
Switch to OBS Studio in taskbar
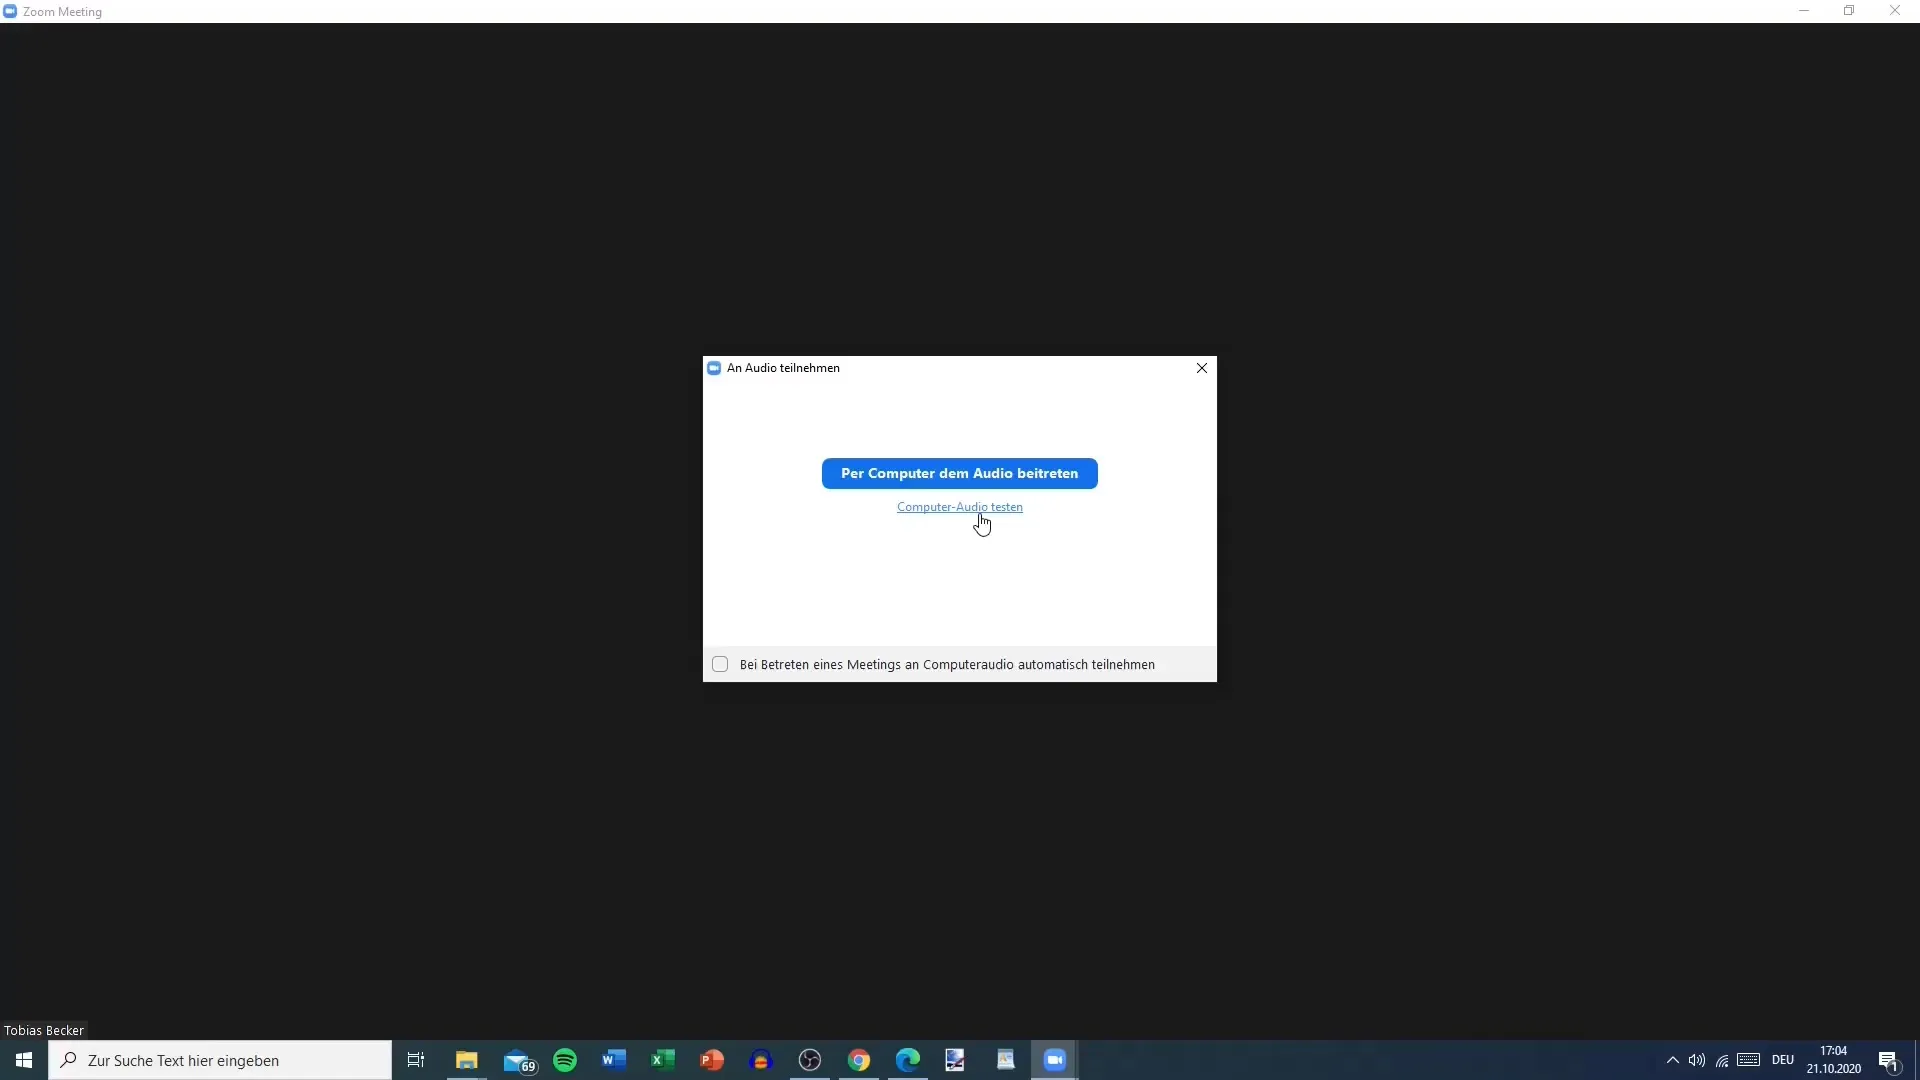point(810,1060)
